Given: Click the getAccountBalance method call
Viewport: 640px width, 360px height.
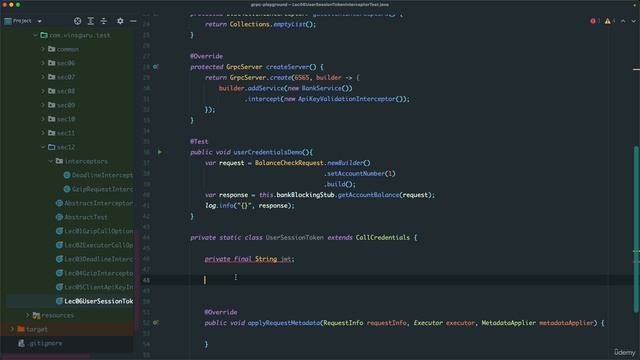Looking at the screenshot, I should click(368, 195).
